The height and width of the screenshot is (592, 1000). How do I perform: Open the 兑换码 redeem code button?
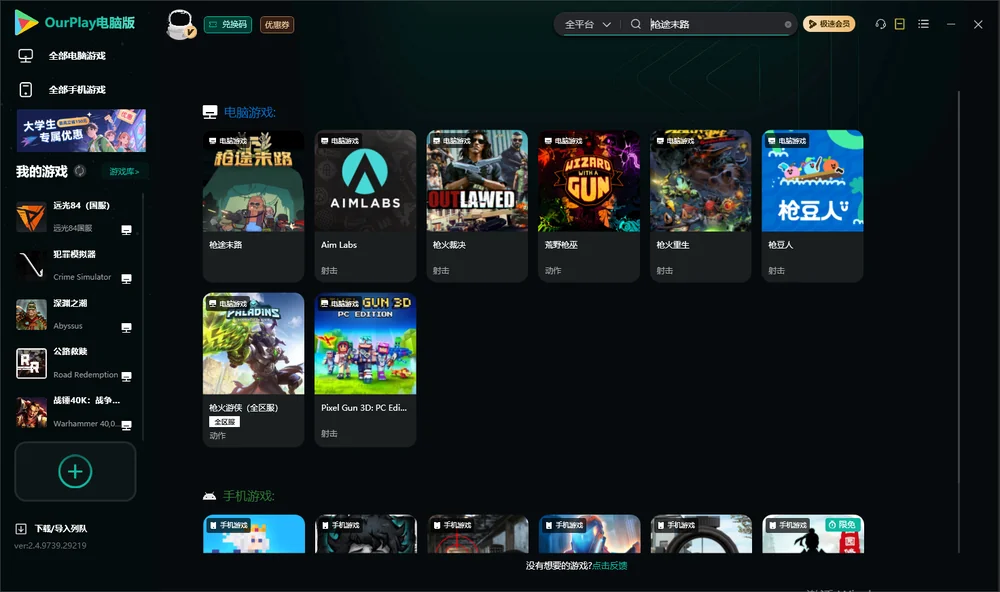point(228,24)
